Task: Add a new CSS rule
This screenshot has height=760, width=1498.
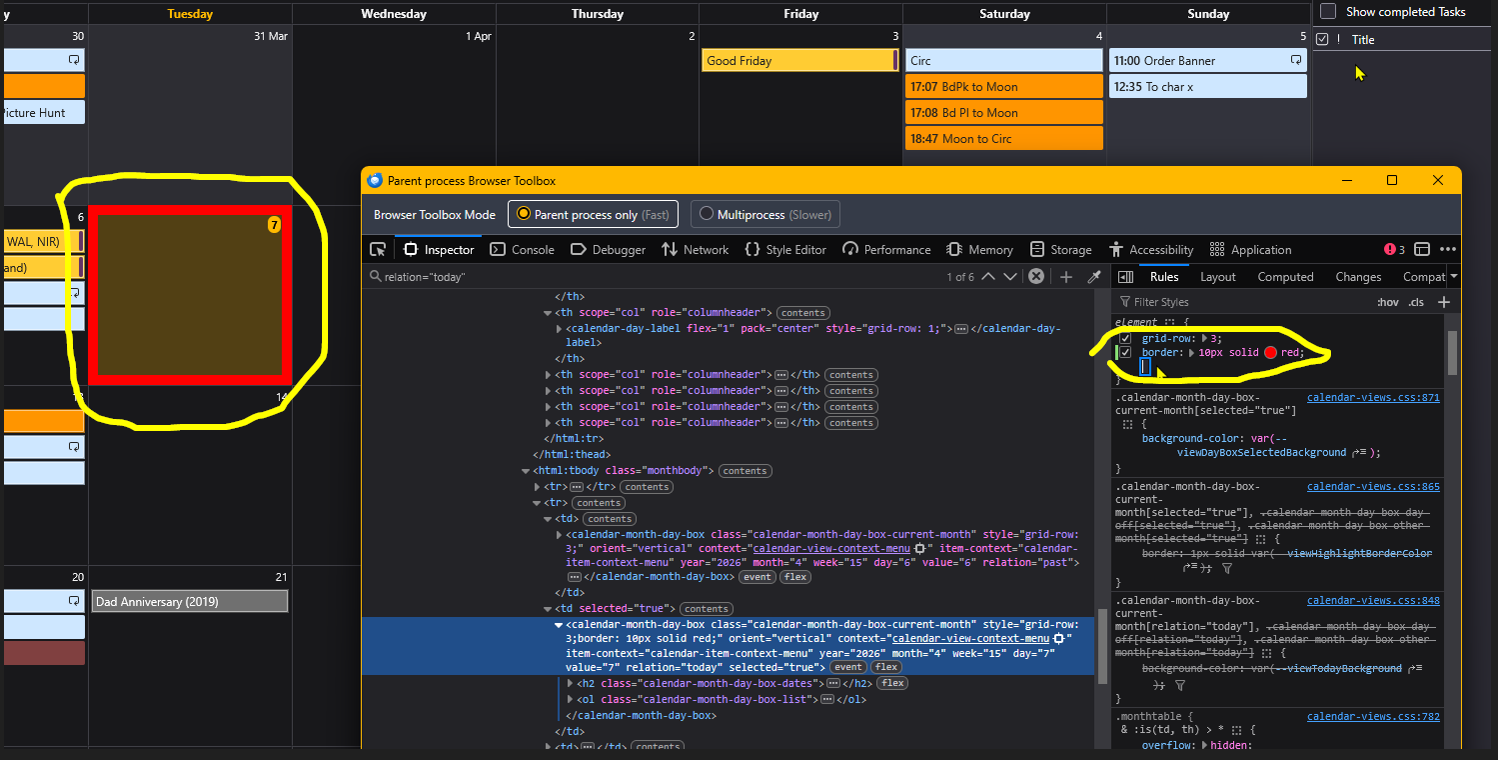Action: click(x=1443, y=302)
